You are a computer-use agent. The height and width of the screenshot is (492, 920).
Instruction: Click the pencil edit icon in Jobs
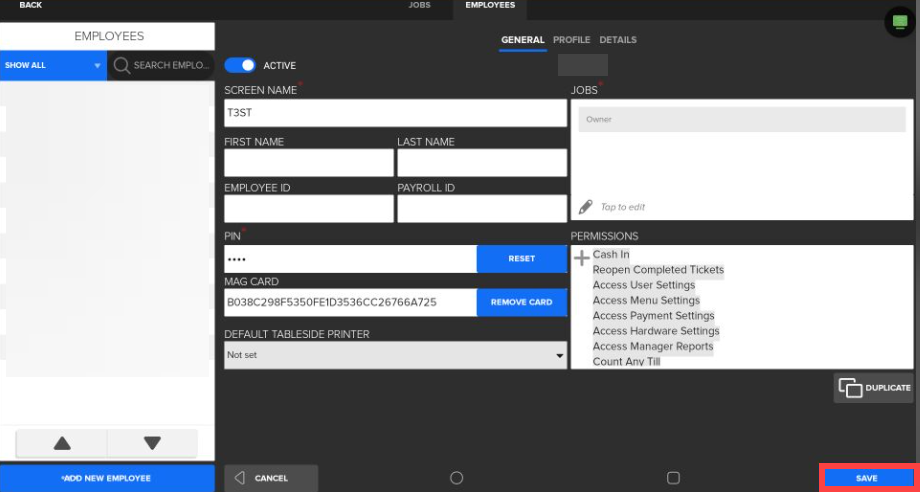pos(586,207)
